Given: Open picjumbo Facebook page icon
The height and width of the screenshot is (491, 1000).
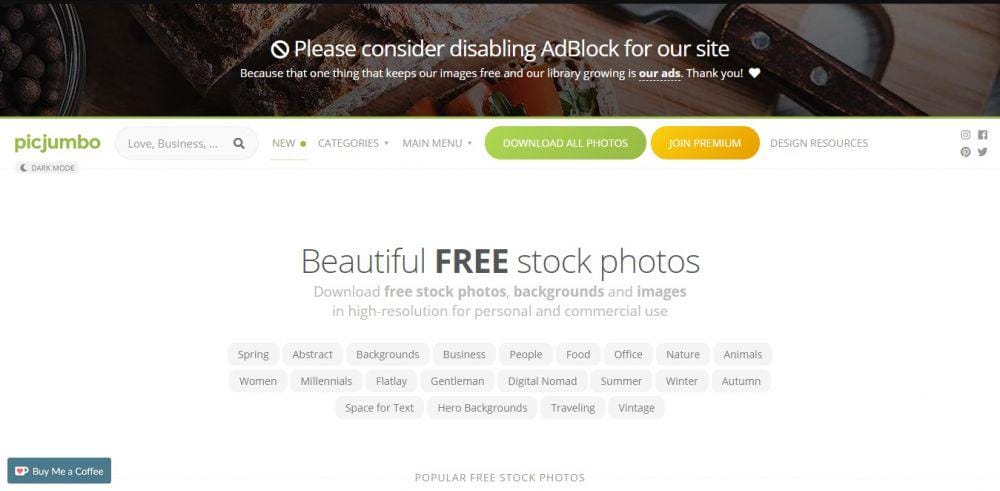Looking at the screenshot, I should pos(982,135).
